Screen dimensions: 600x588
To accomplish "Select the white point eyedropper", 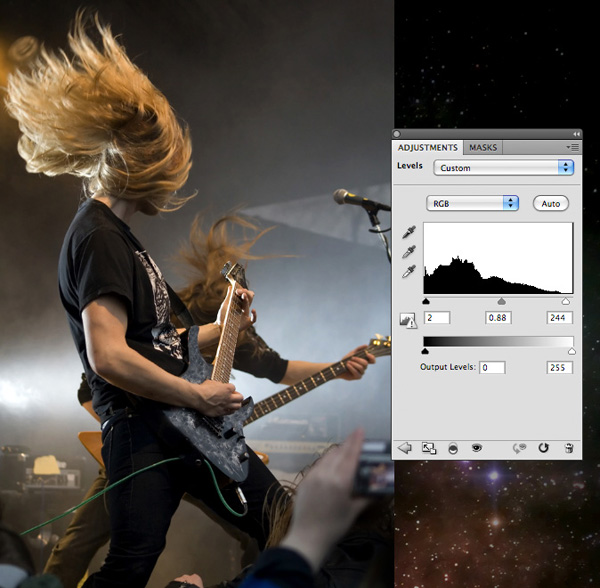I will [x=409, y=272].
